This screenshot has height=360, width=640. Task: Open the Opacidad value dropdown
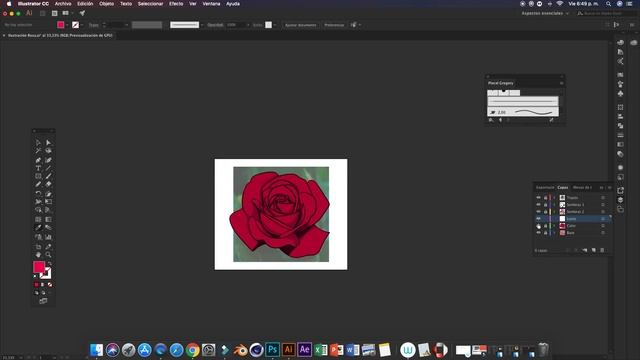tap(247, 25)
